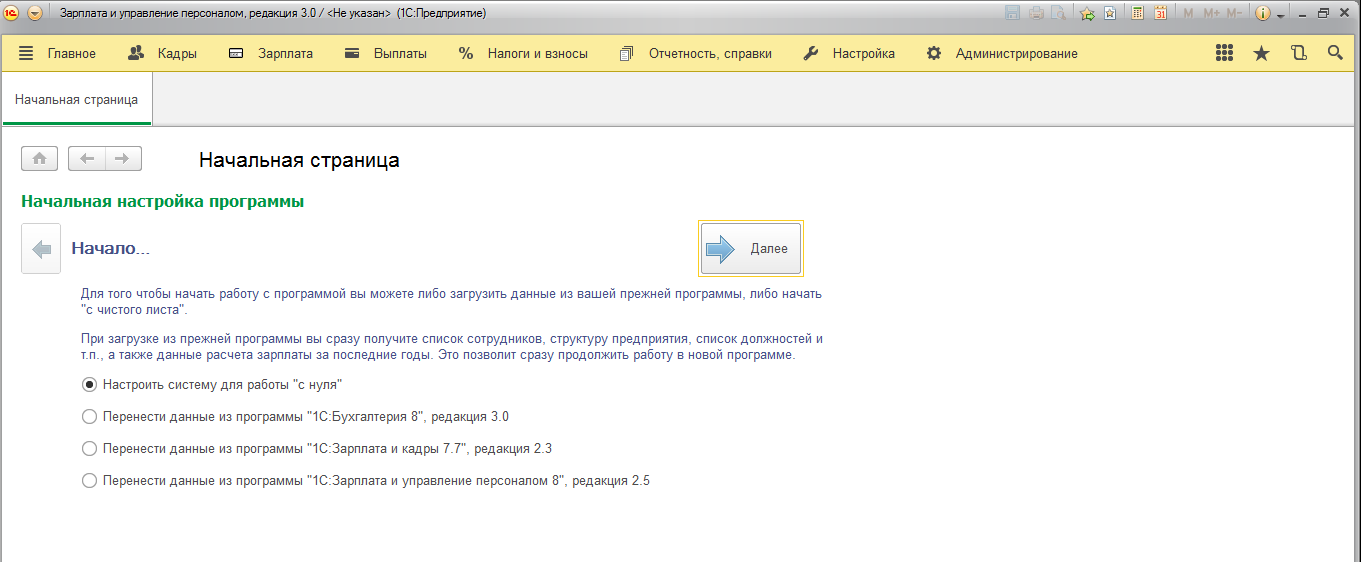Restore the window size
Viewport: 1363px width, 562px height.
click(x=1323, y=14)
